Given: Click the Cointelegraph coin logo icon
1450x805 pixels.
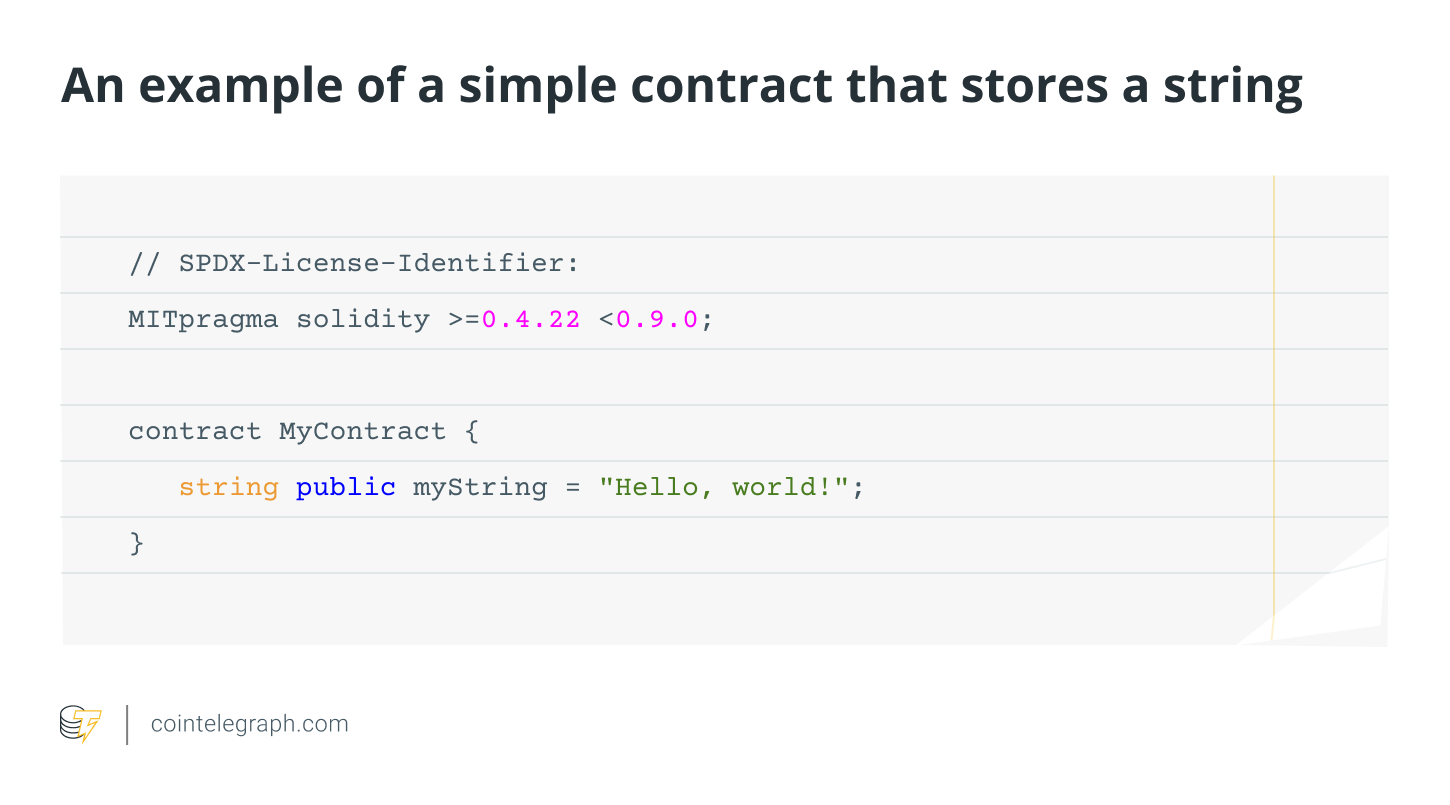Looking at the screenshot, I should 80,723.
